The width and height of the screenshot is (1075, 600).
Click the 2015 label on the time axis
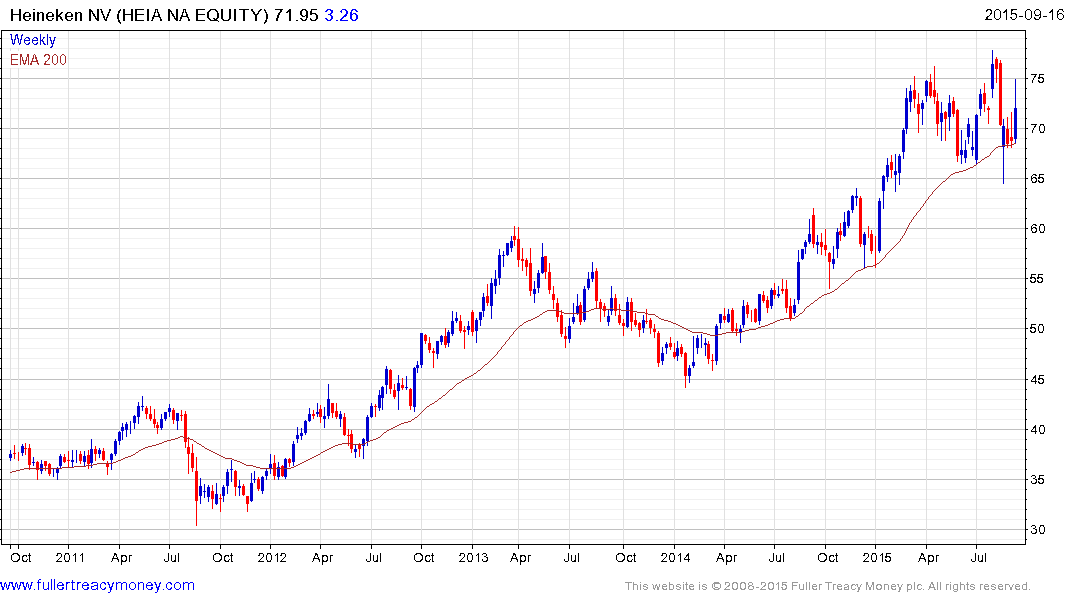pyautogui.click(x=877, y=556)
